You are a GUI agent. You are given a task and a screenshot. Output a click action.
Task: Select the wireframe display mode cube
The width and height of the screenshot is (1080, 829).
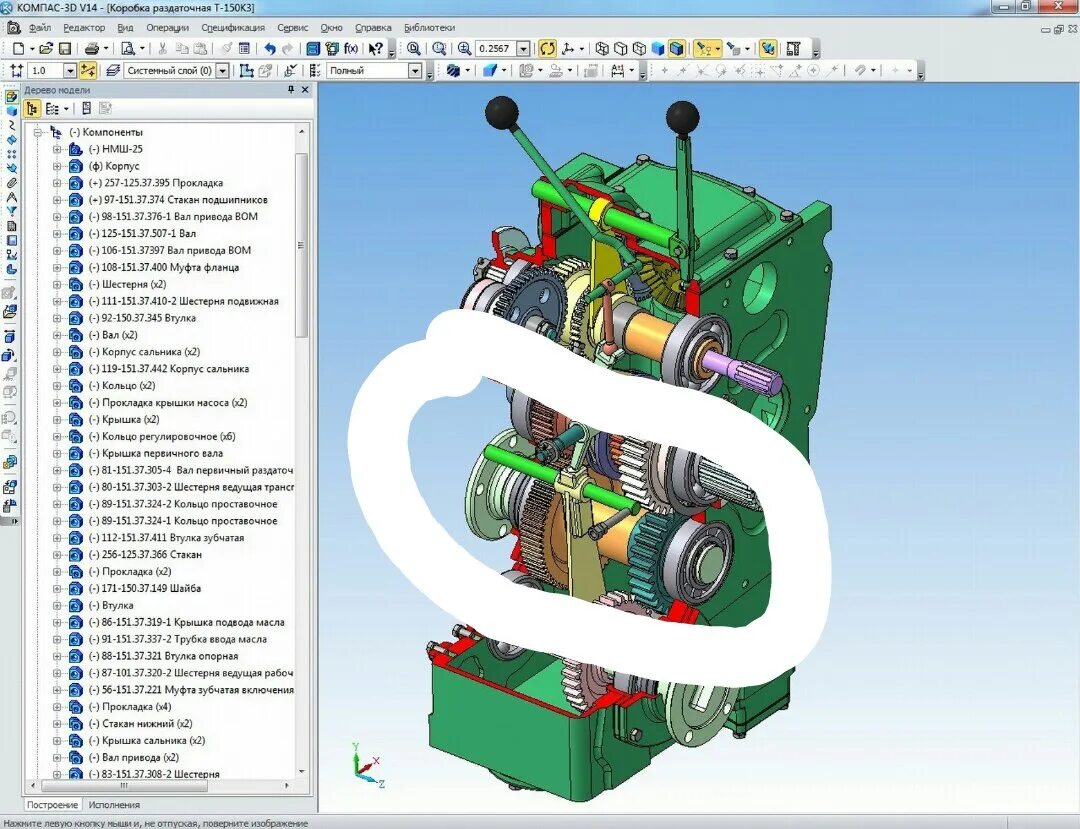click(x=602, y=49)
